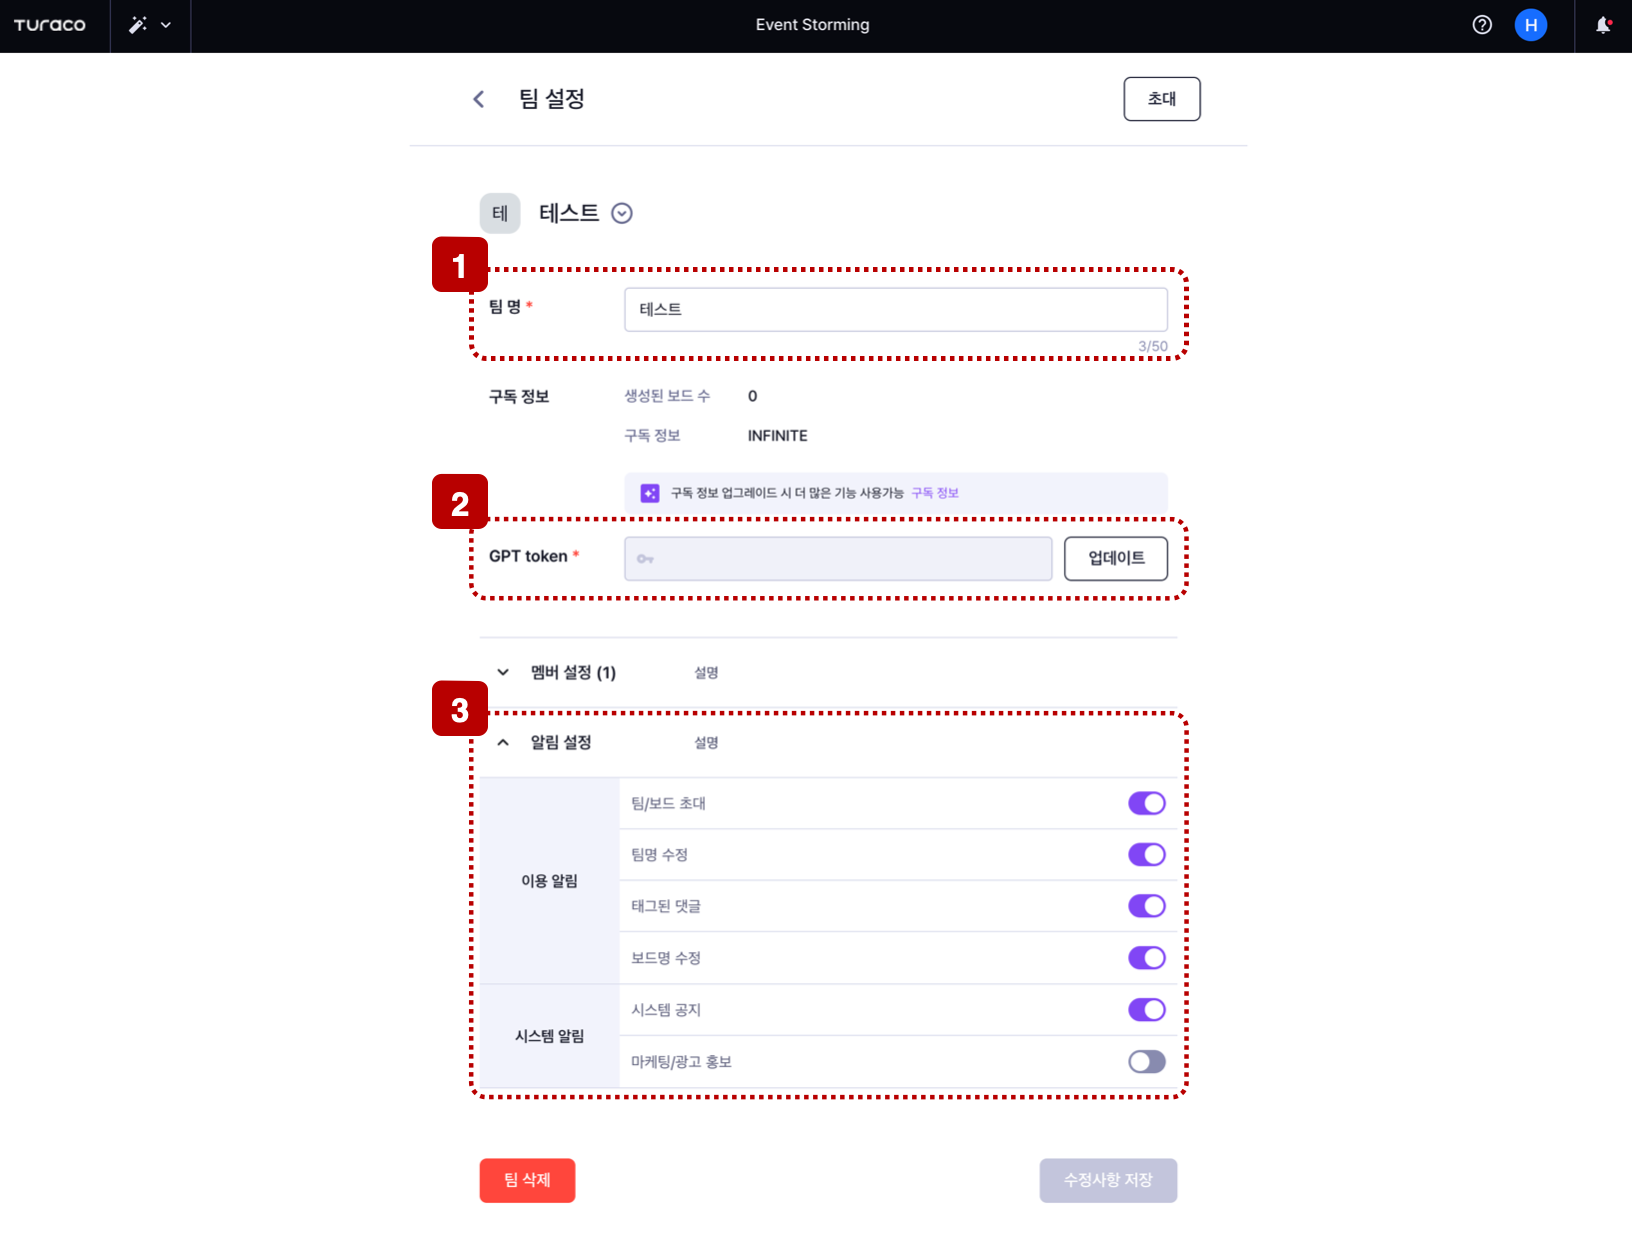Expand the 멤버 설정 (1) section
Image resolution: width=1632 pixels, height=1246 pixels.
pos(503,672)
